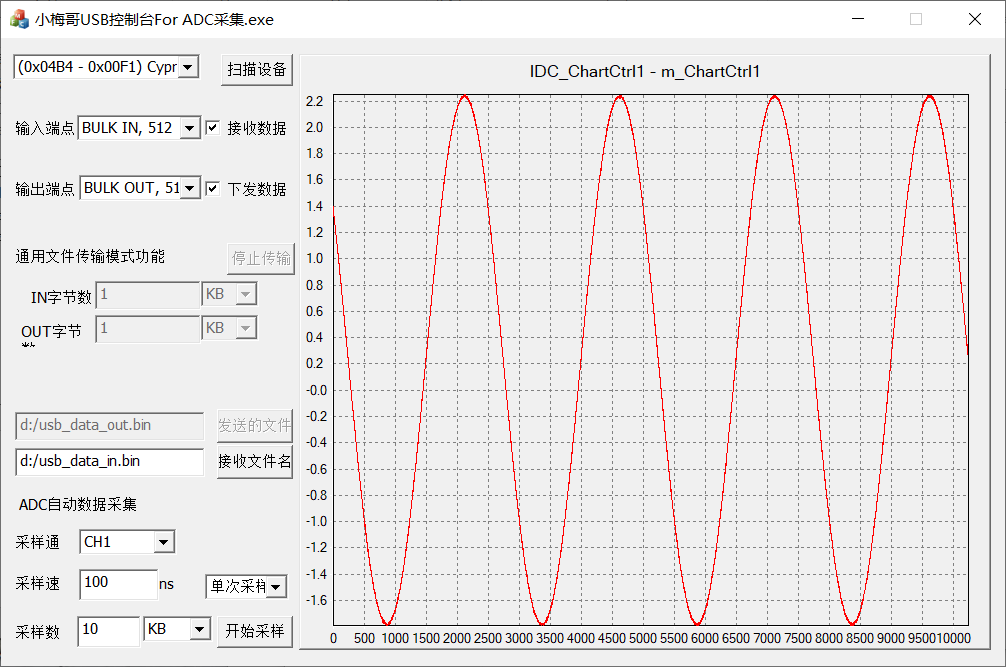Open the USB device selection dropdown
Viewport: 1006px width, 667px height.
[x=189, y=67]
